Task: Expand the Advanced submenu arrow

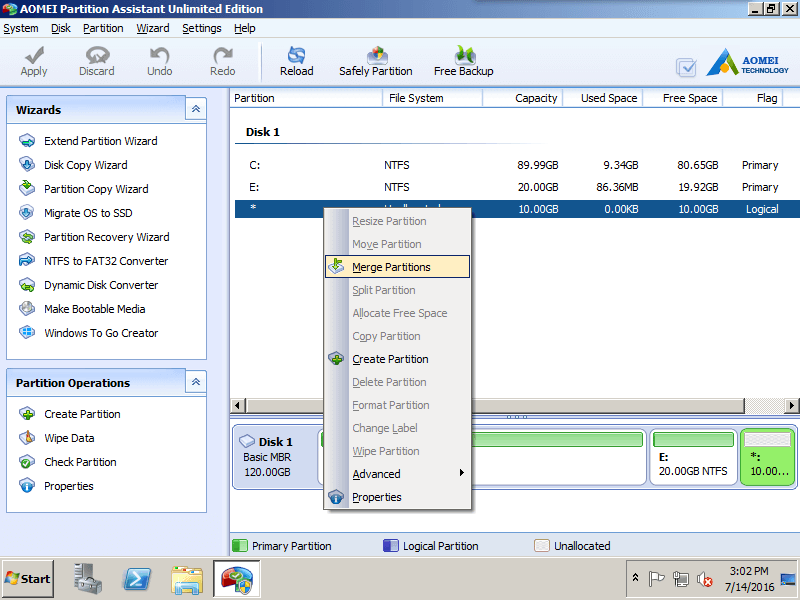Action: tap(461, 473)
